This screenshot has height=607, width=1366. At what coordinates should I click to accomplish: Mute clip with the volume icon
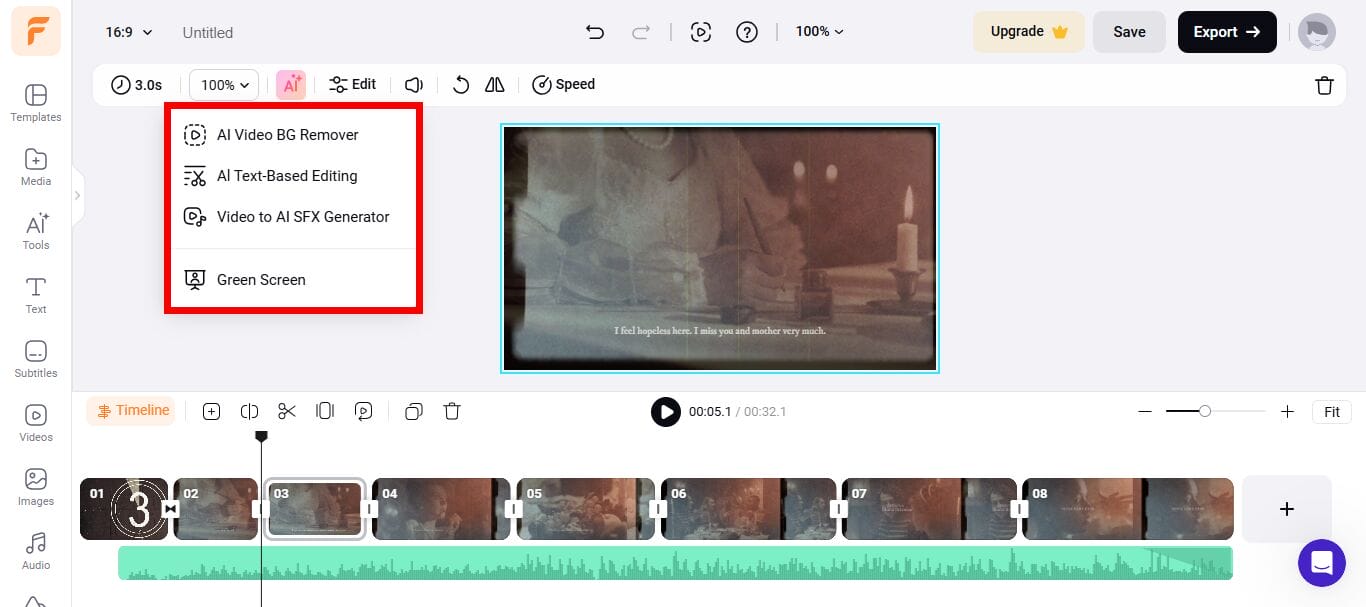[x=414, y=85]
